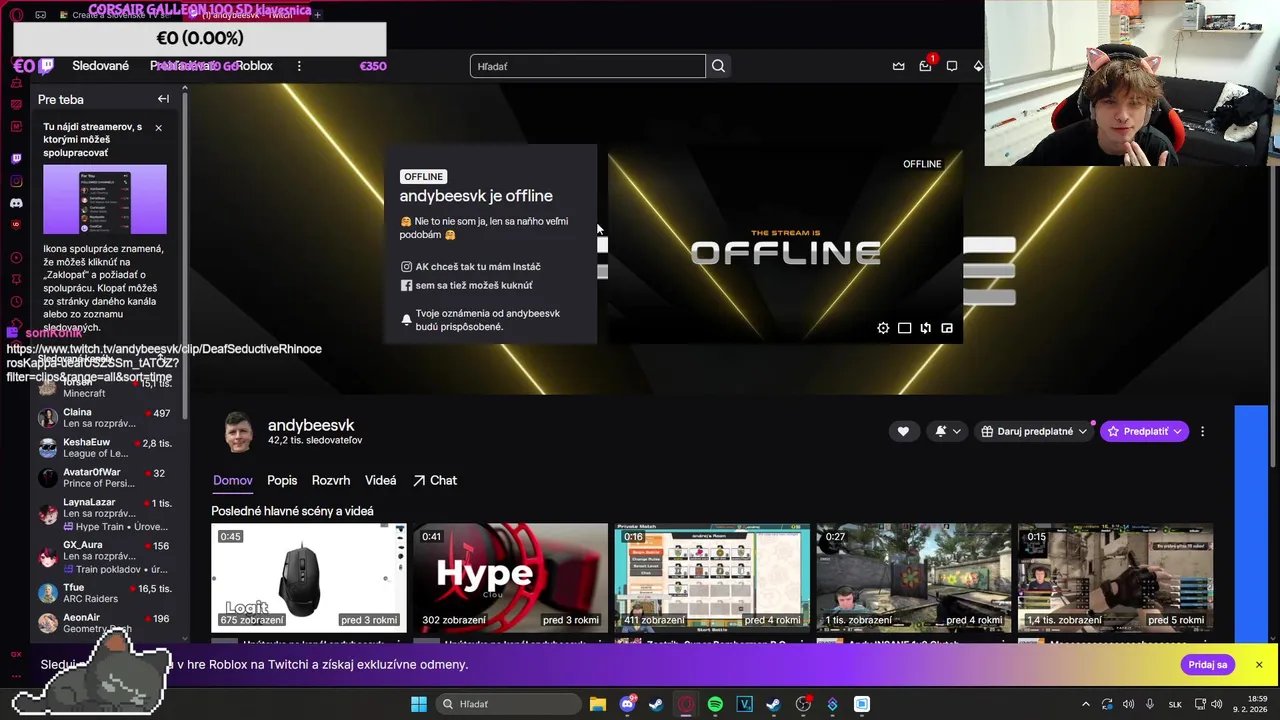Open history clock in Opera sidebar

click(x=16, y=302)
